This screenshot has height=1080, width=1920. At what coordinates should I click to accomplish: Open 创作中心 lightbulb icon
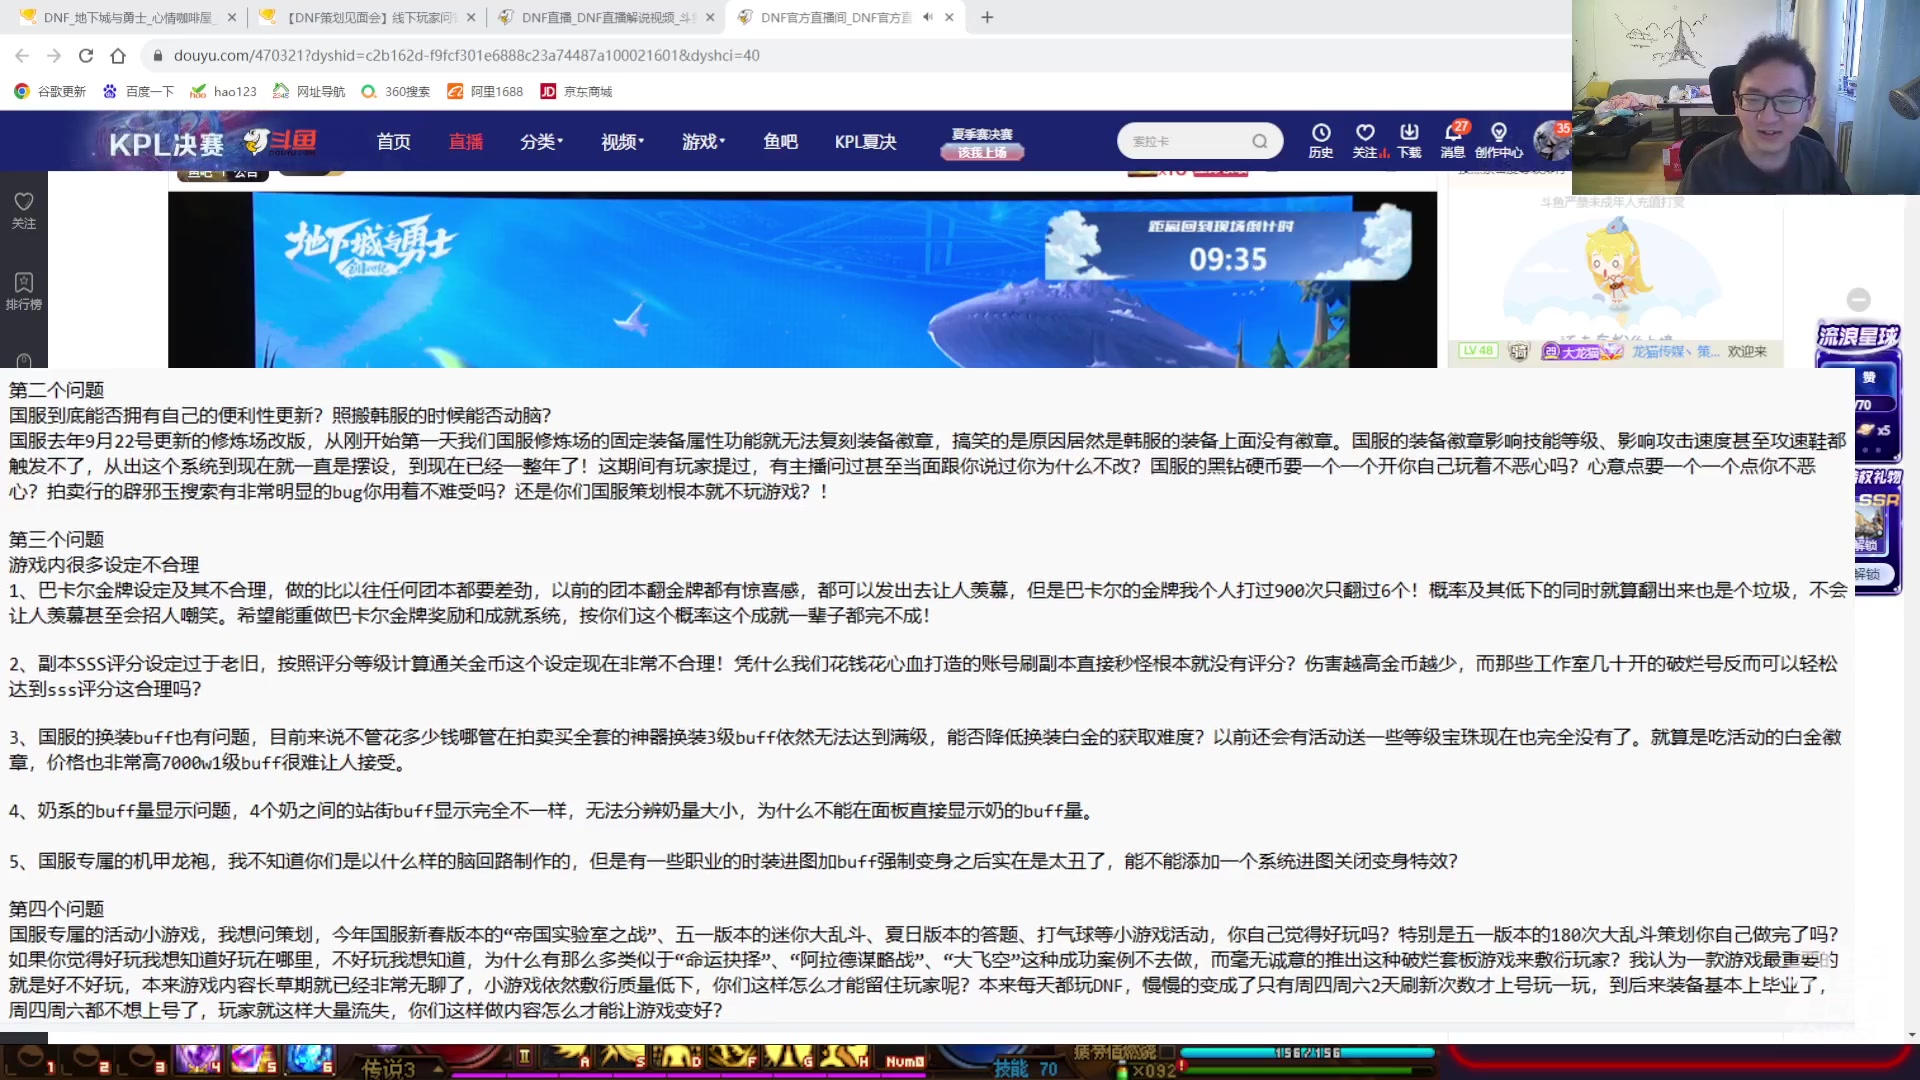click(x=1498, y=140)
